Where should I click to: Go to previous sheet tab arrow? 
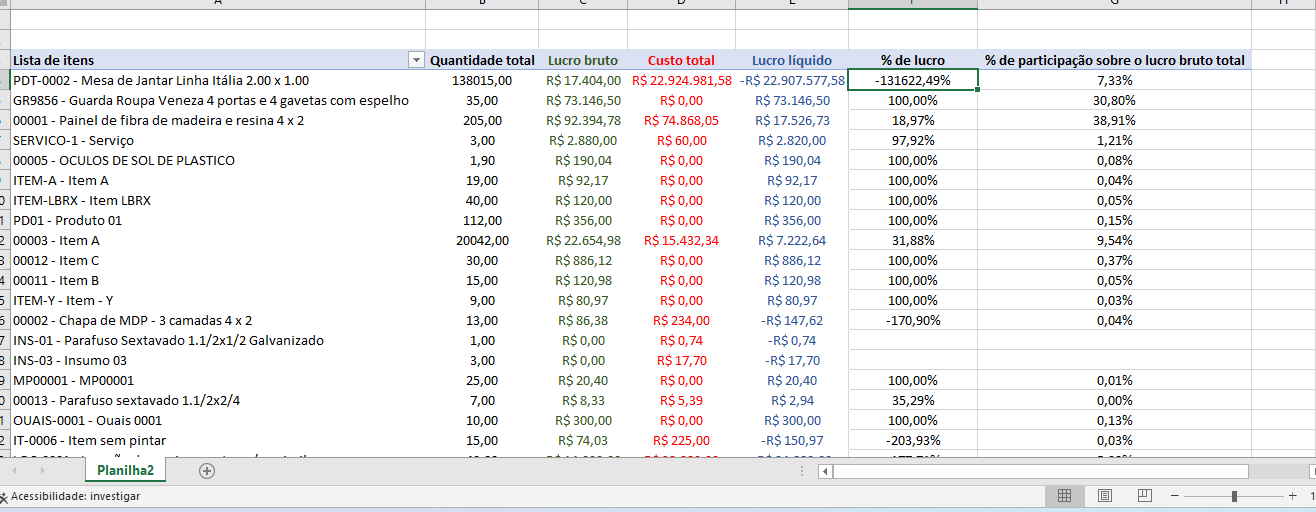15,471
